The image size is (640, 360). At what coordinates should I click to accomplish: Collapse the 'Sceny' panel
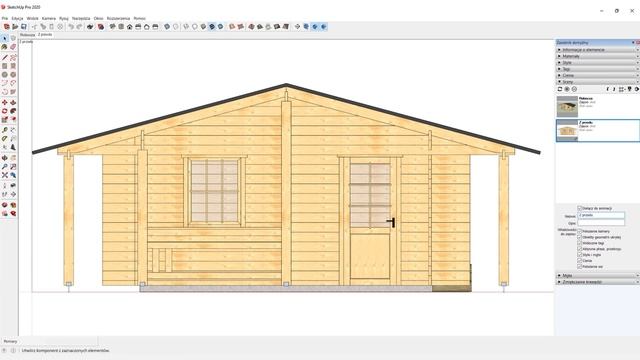click(598, 82)
